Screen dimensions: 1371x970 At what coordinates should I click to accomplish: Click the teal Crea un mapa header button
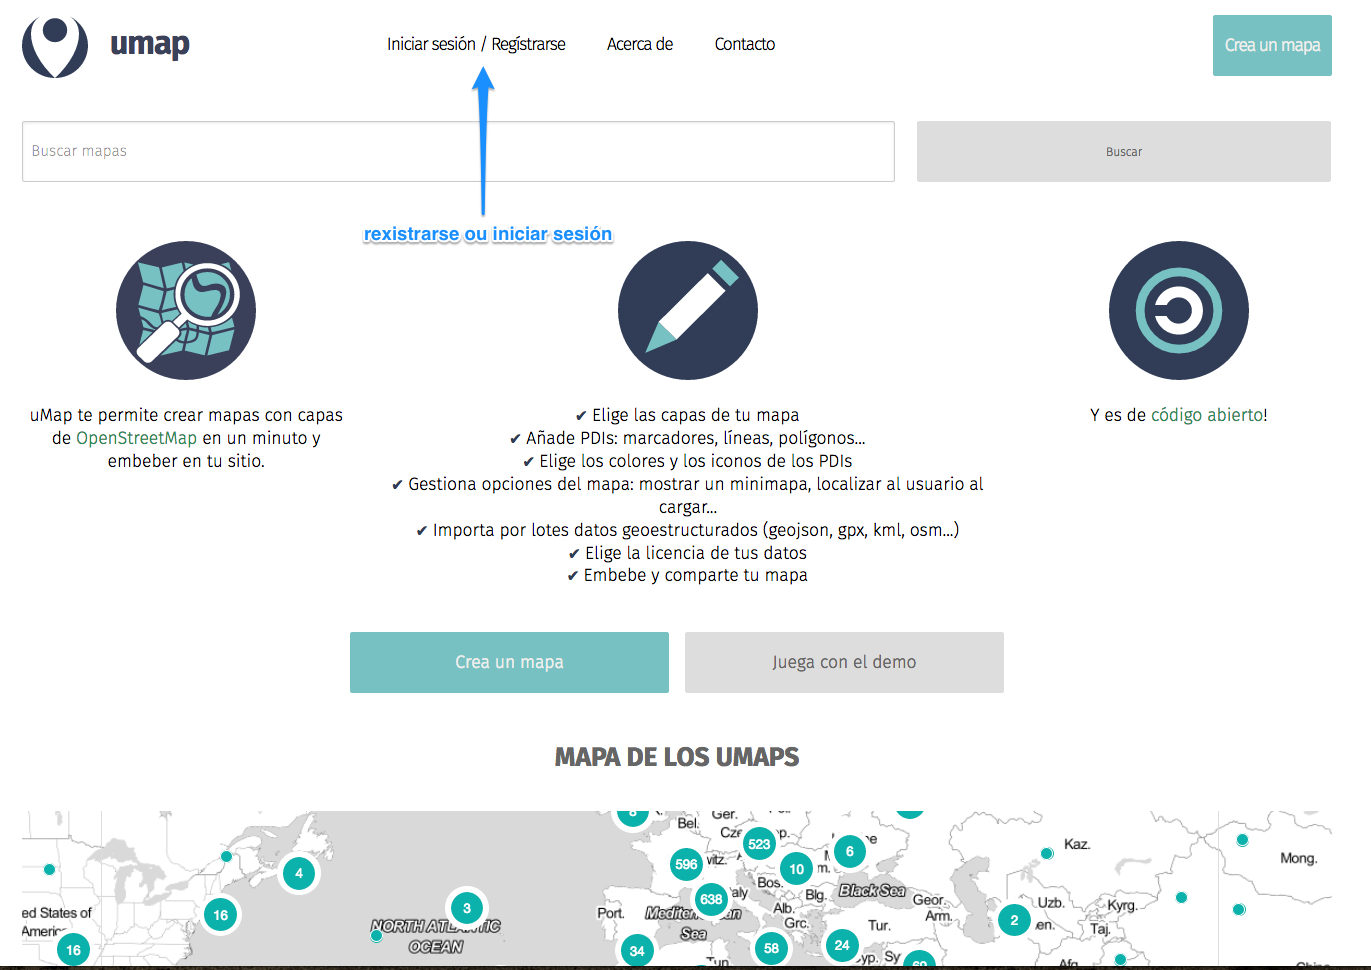(x=1272, y=45)
